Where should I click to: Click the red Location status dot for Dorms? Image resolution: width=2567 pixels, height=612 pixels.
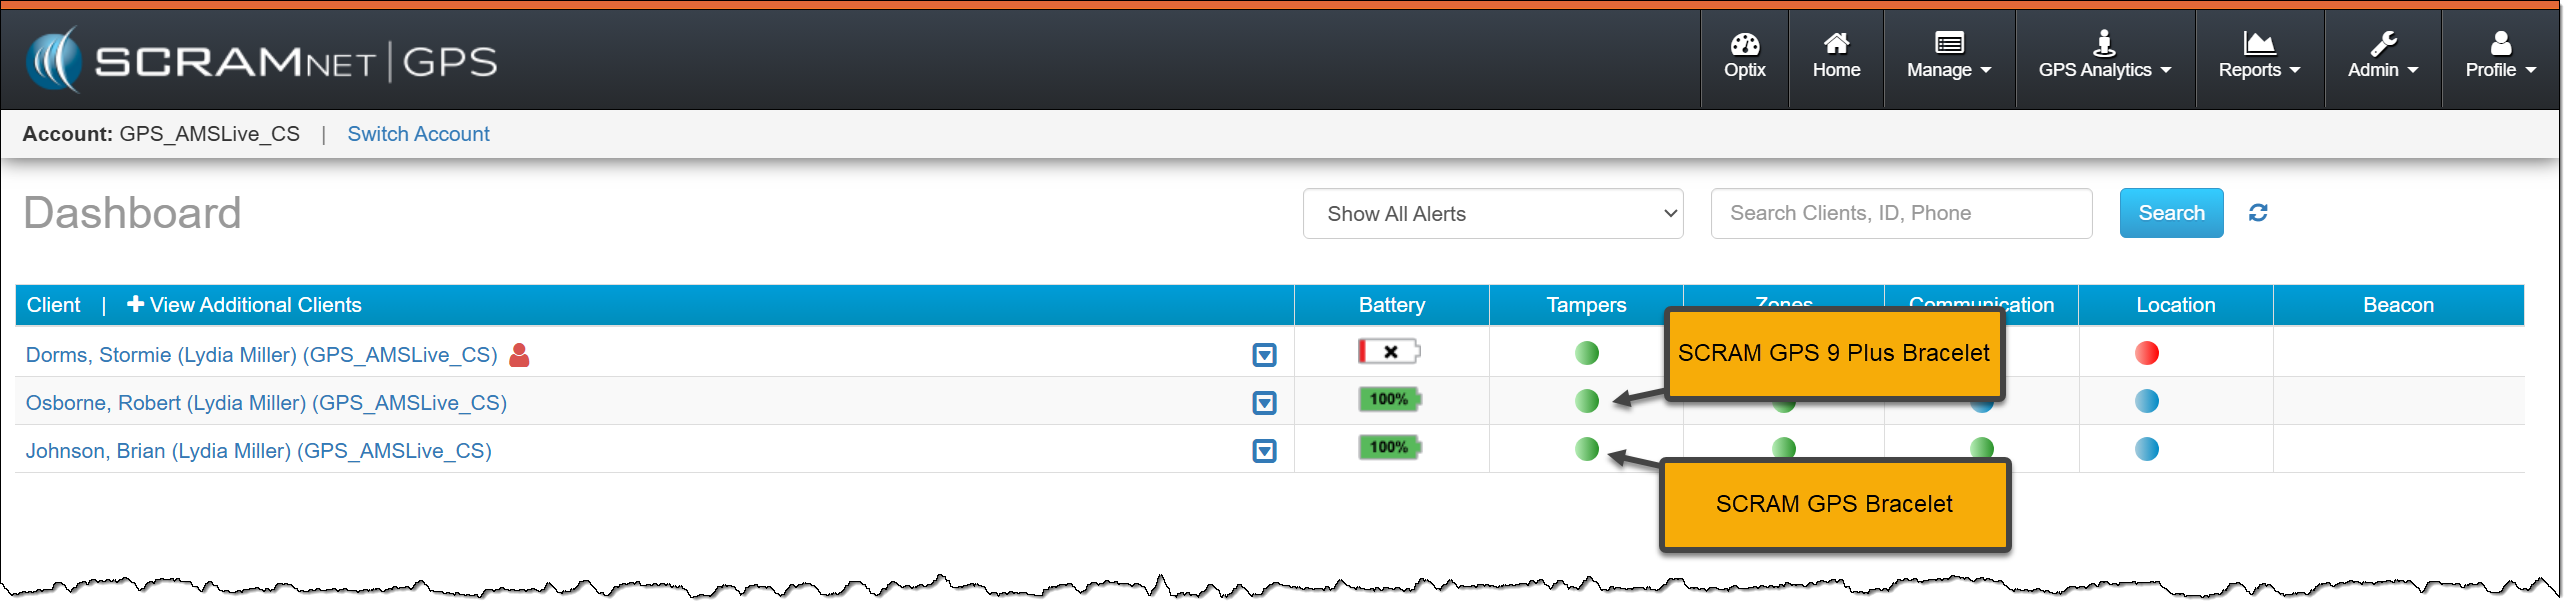2146,353
